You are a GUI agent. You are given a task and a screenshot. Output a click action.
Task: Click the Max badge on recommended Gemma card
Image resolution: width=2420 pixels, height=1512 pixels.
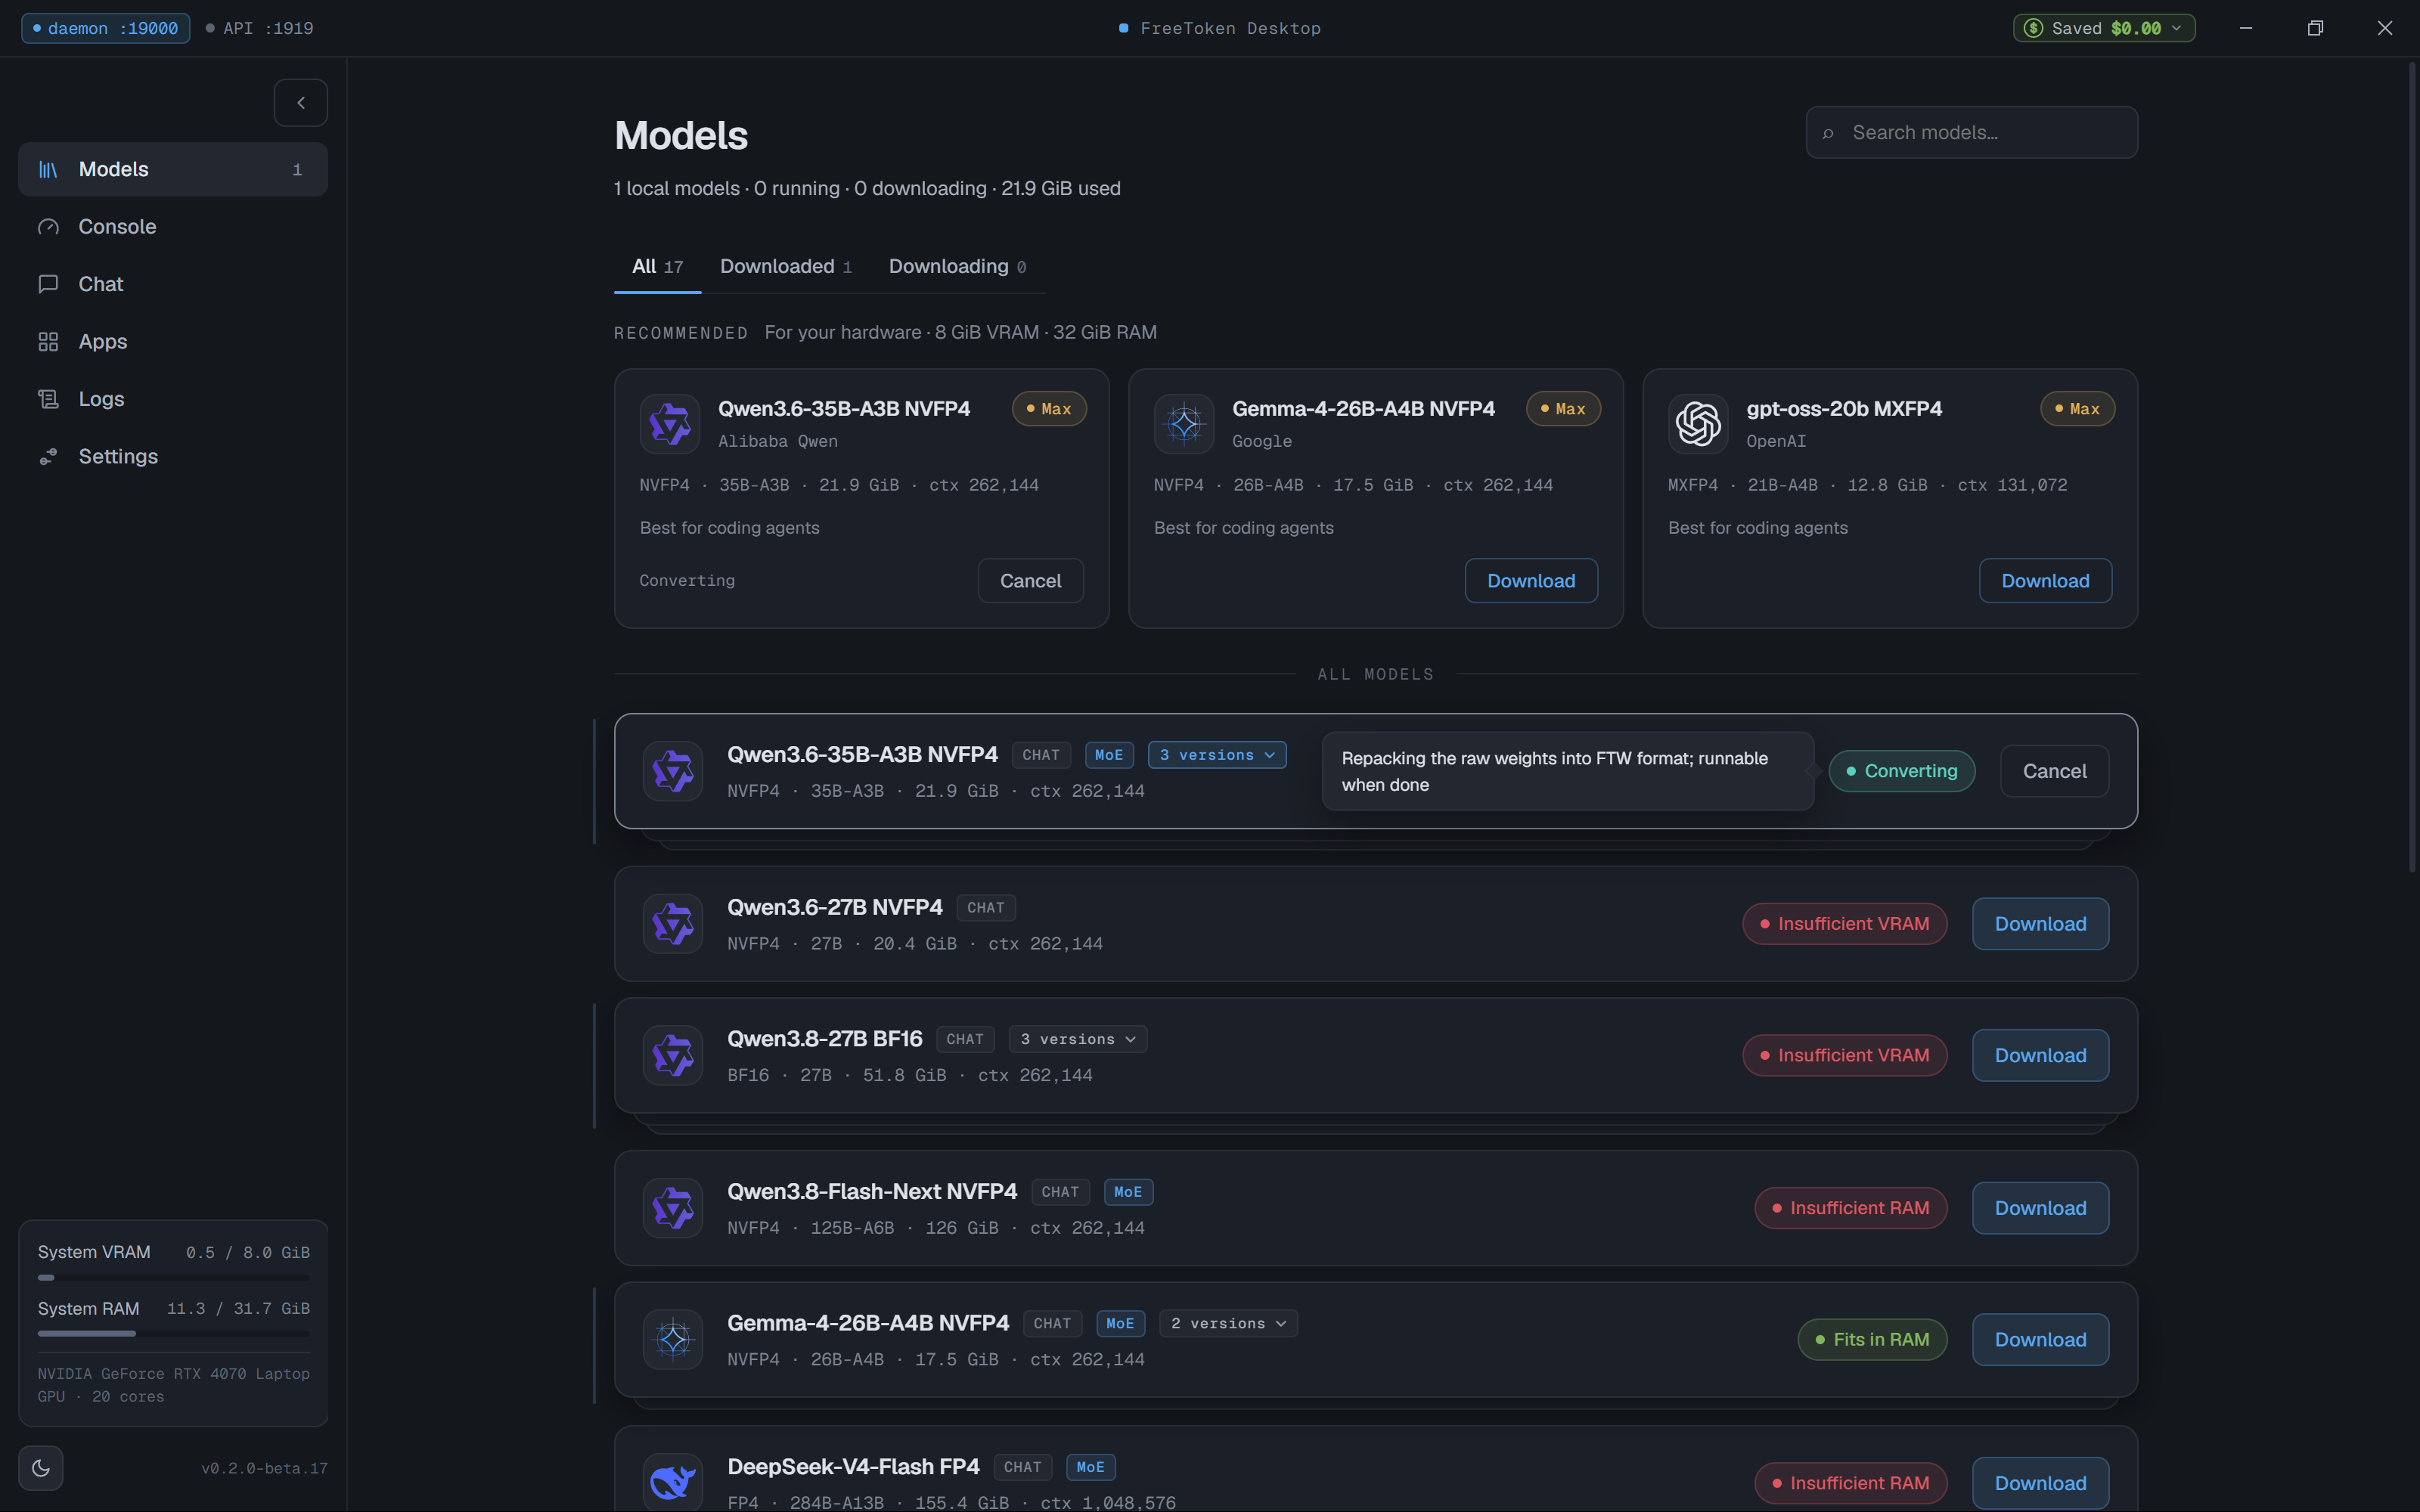coord(1563,409)
